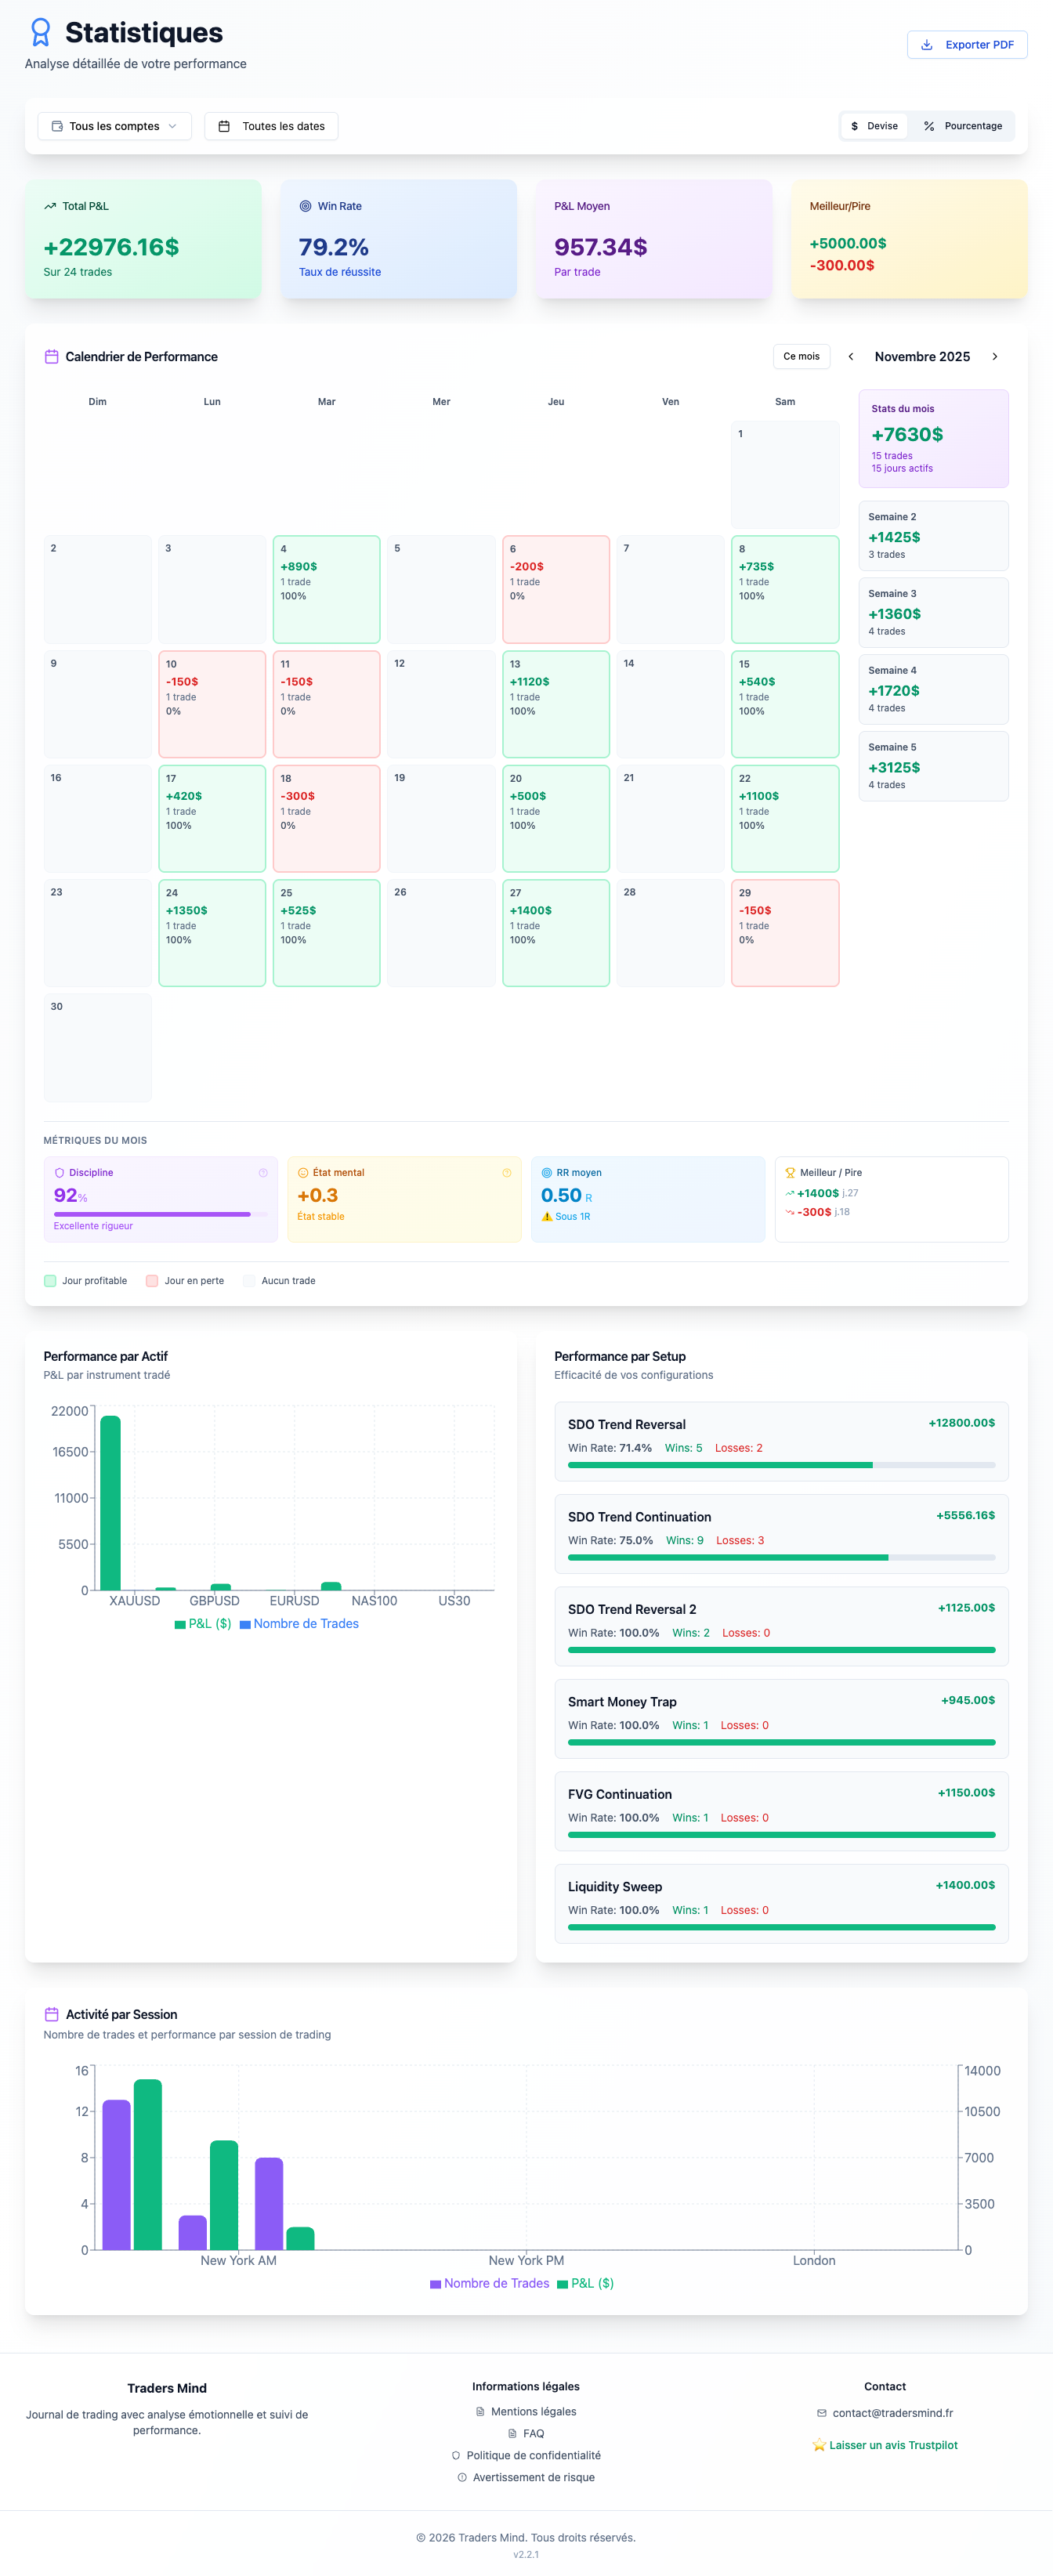Viewport: 1053px width, 2576px height.
Task: Open calendar day 4 with +890$
Action: click(326, 589)
